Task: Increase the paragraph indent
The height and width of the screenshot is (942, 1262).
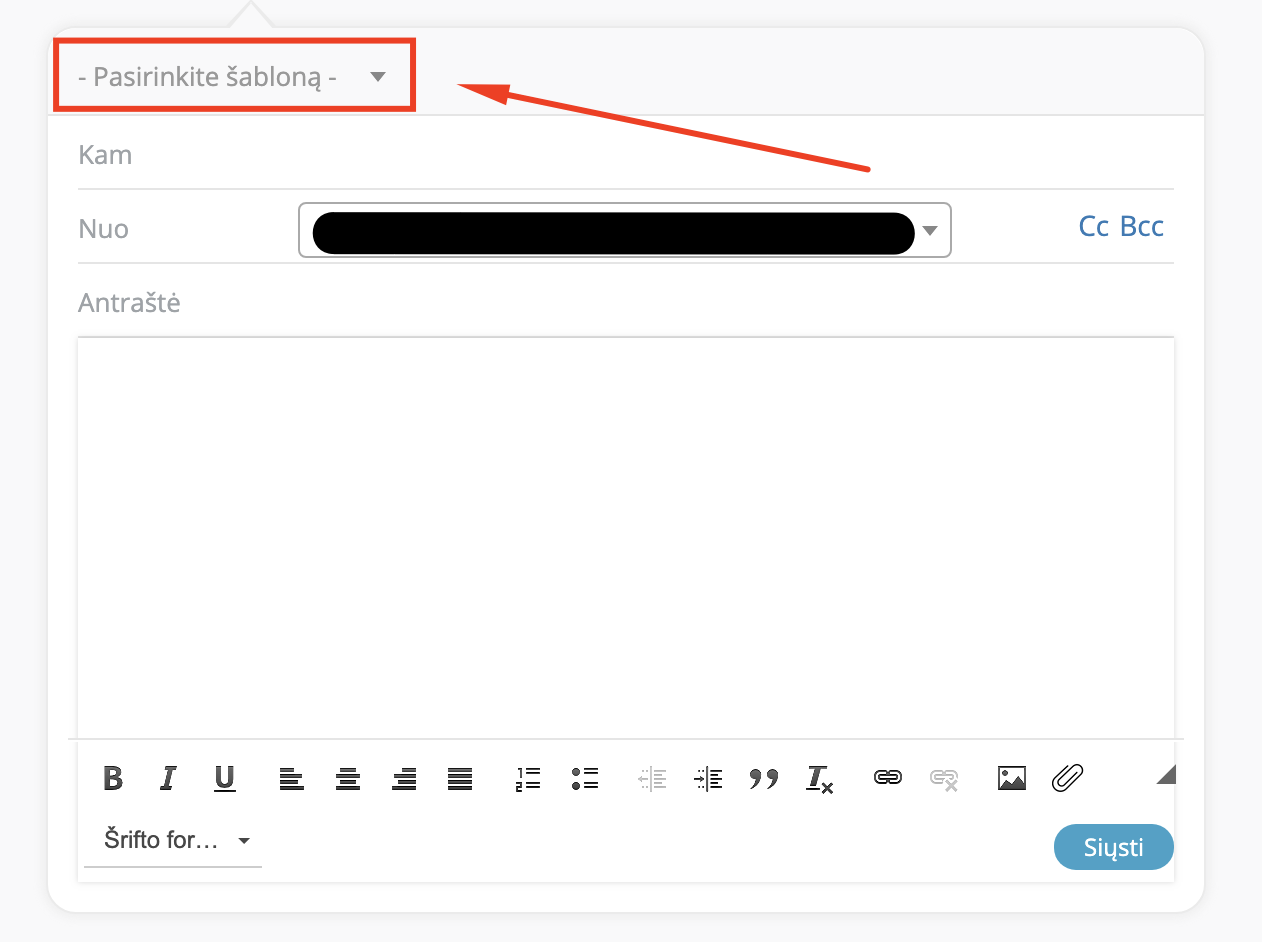Action: (708, 778)
